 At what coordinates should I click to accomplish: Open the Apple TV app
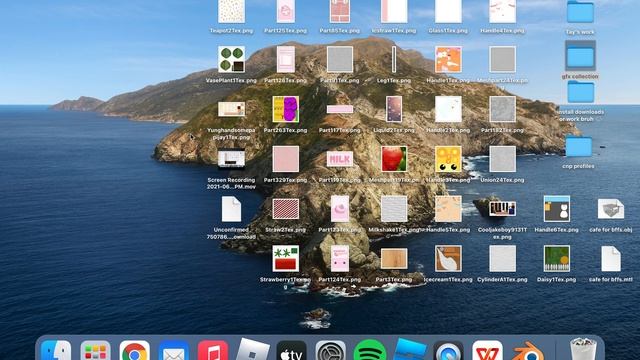[x=291, y=350]
